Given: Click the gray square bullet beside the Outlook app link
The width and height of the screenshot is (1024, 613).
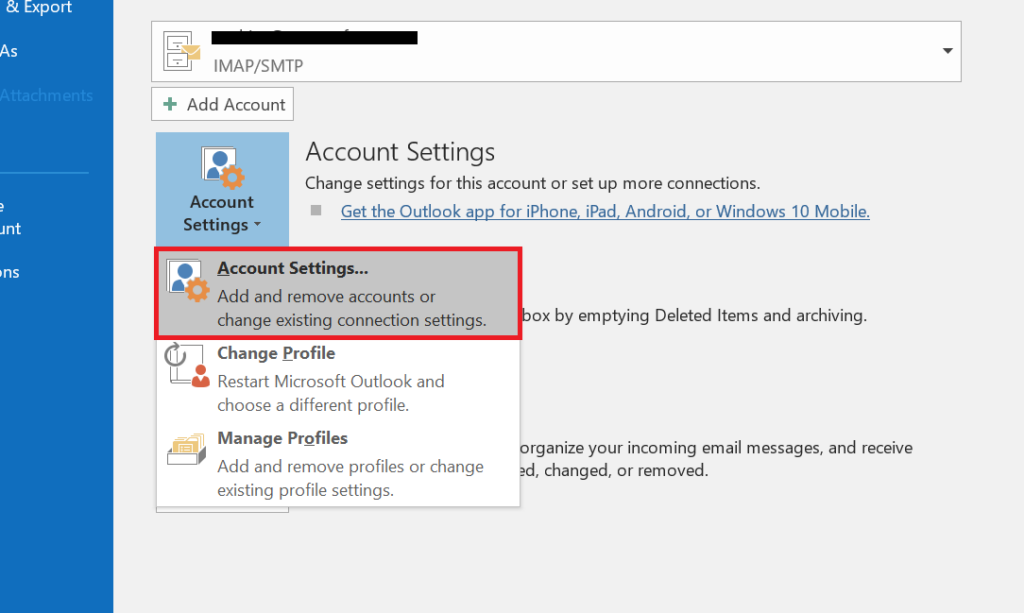Looking at the screenshot, I should (x=316, y=211).
